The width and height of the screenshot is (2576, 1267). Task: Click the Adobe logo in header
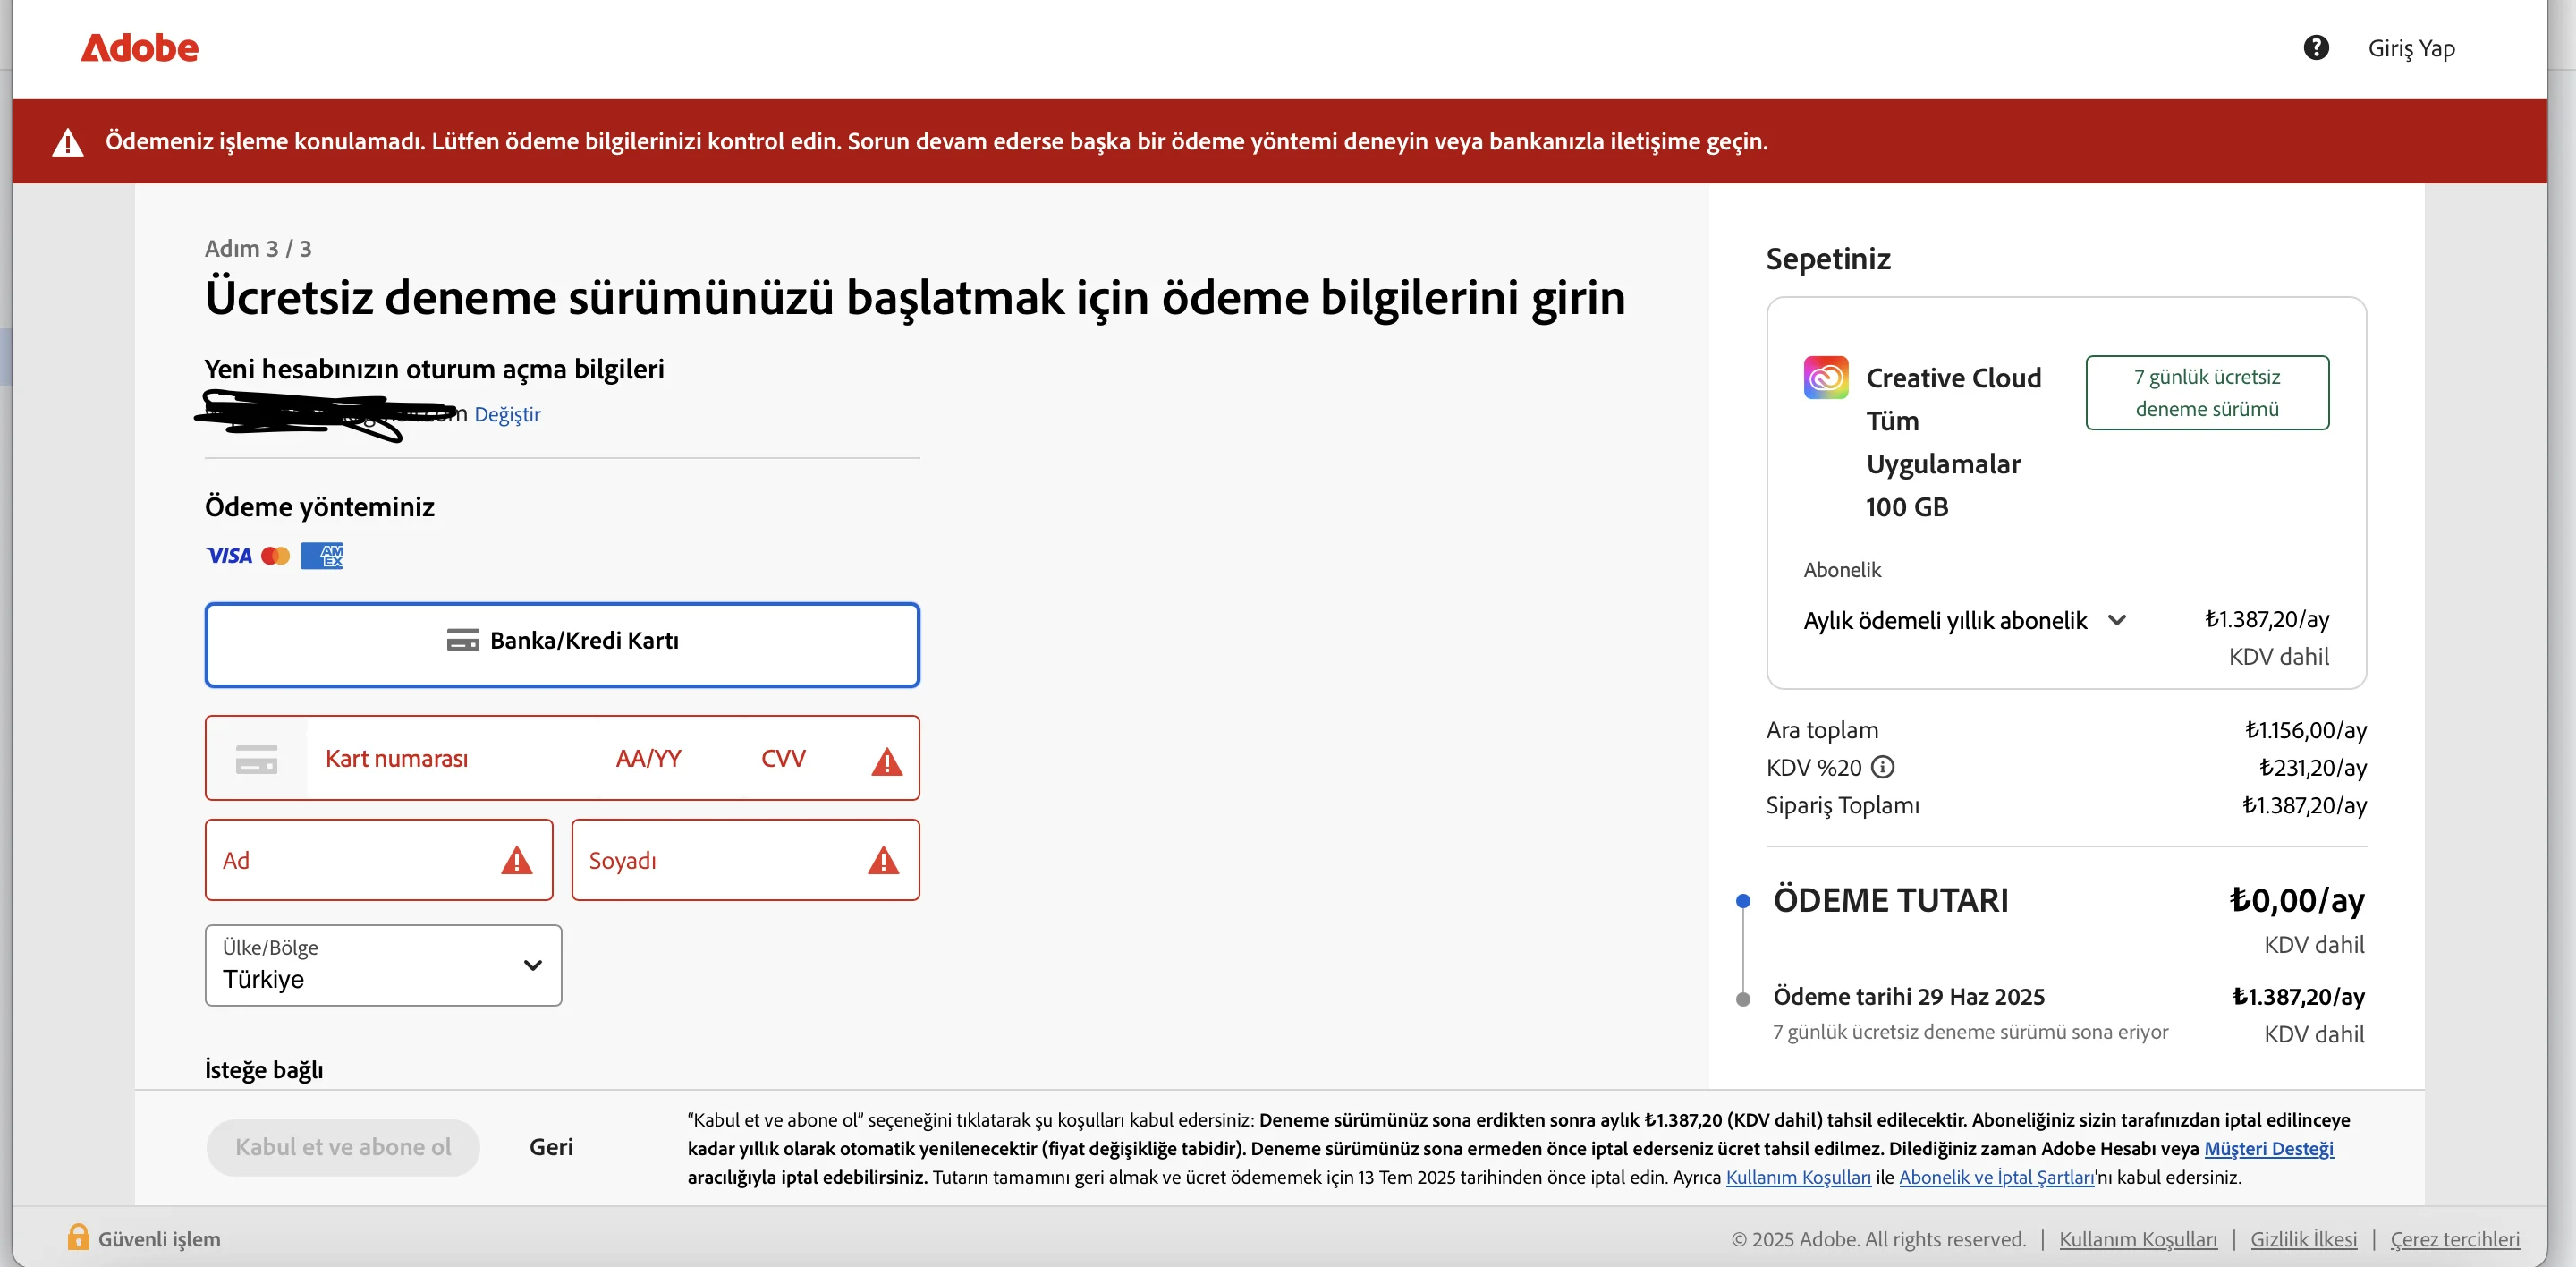(139, 48)
